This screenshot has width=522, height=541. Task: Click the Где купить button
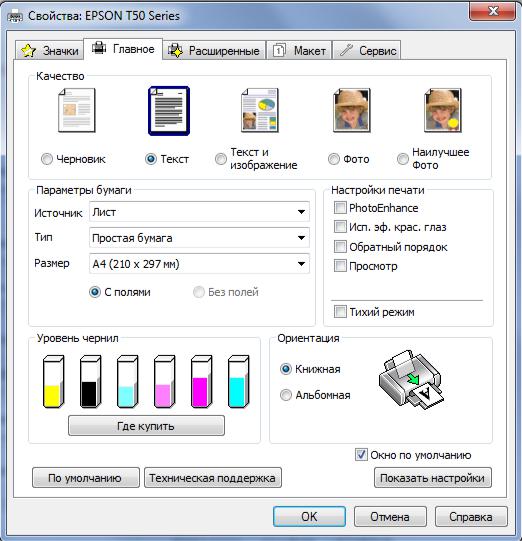(146, 426)
